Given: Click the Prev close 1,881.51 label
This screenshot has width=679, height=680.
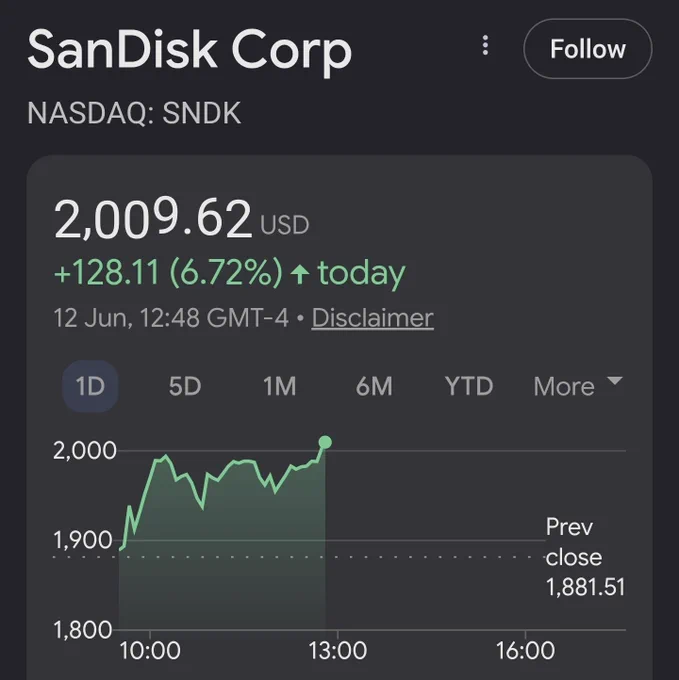Looking at the screenshot, I should 585,557.
